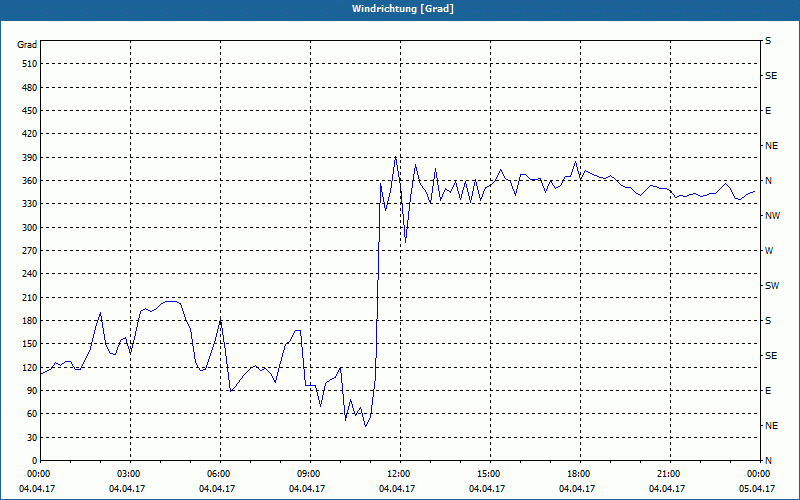Click the upper NE compass label near 420
Screen dimensions: 800x500
coord(771,146)
